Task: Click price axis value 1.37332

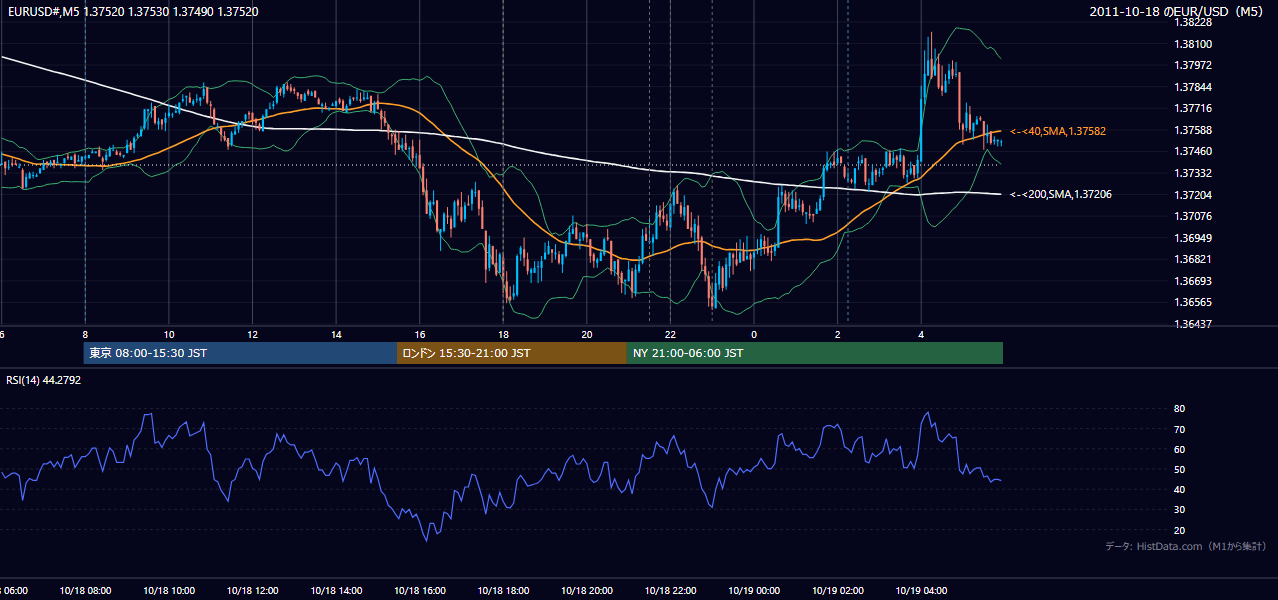Action: point(1194,173)
